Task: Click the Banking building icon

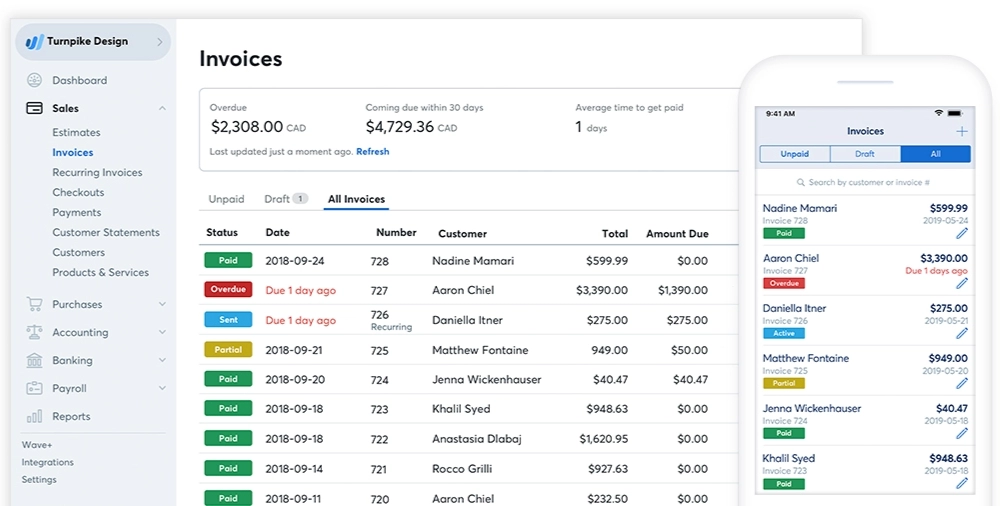Action: [x=34, y=360]
